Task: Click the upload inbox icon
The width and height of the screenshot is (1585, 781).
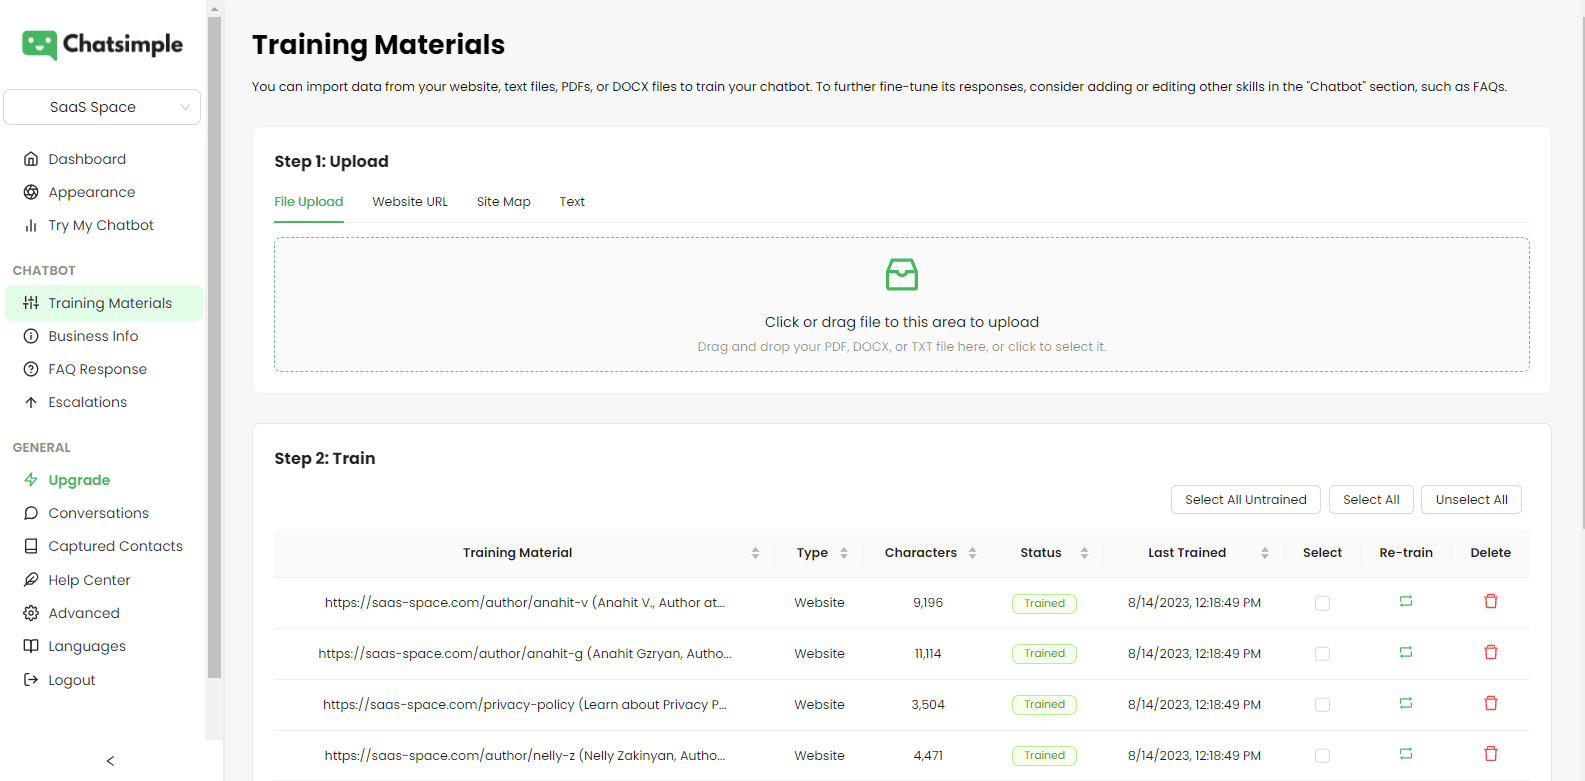Action: coord(901,274)
